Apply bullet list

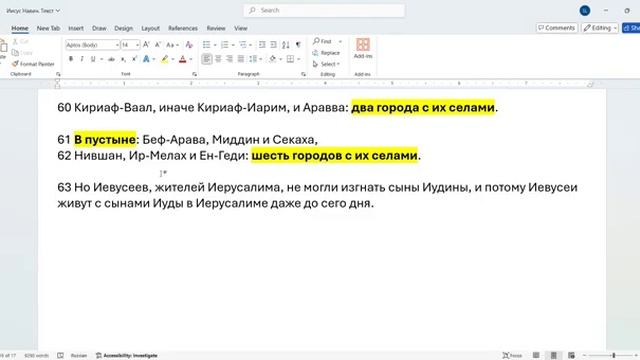207,44
